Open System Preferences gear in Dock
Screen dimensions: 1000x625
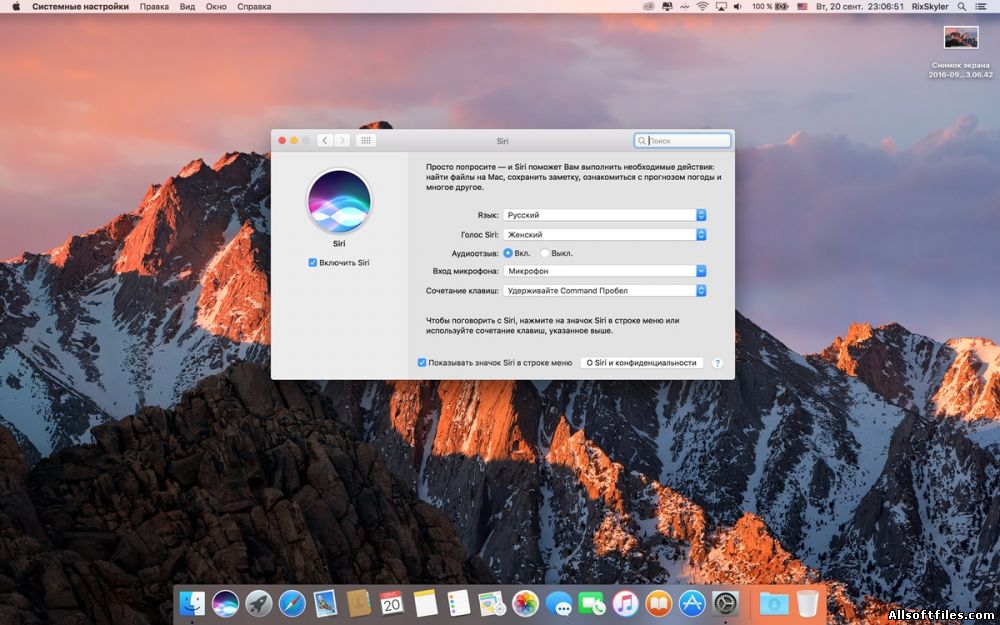pyautogui.click(x=726, y=603)
